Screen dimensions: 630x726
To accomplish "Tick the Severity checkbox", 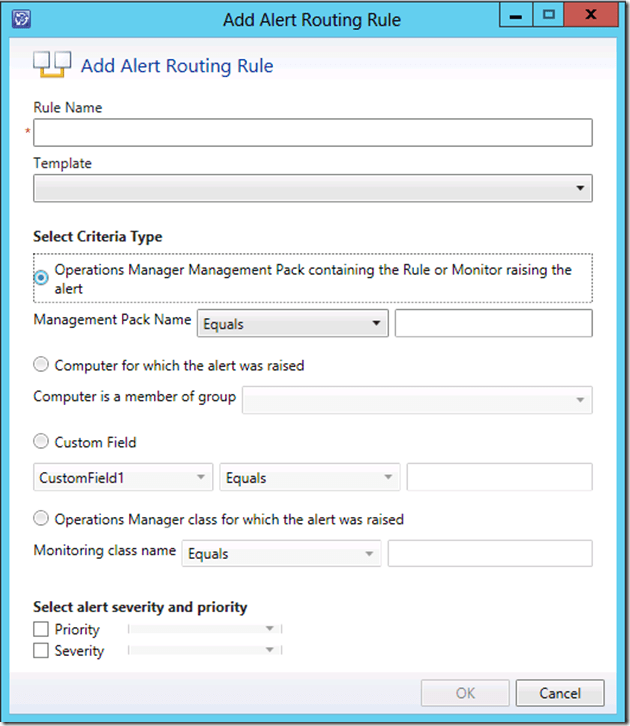I will (x=42, y=651).
